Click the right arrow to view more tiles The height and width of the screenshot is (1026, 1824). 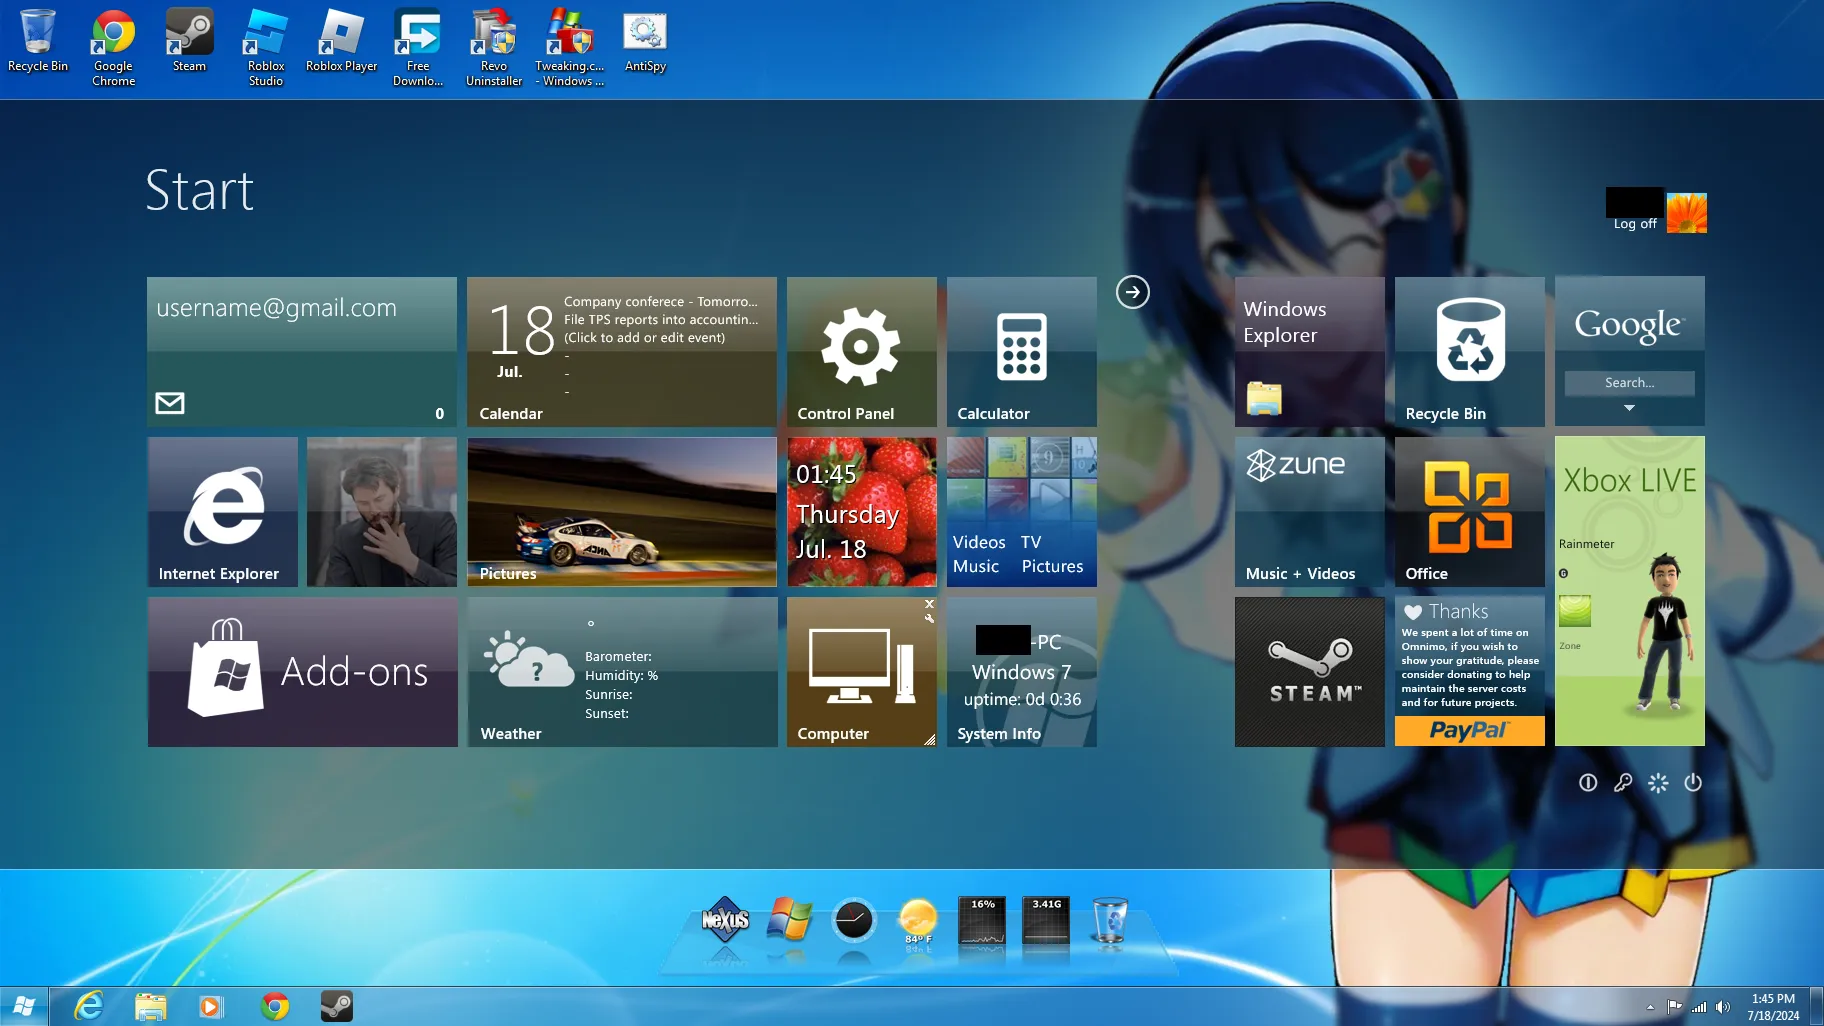pos(1133,292)
